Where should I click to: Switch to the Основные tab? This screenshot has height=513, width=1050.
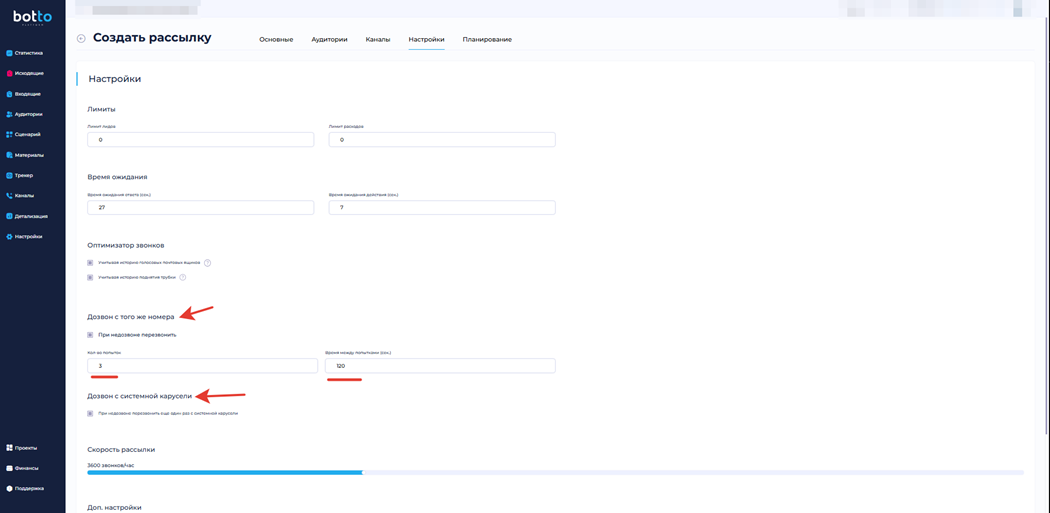[x=276, y=39]
